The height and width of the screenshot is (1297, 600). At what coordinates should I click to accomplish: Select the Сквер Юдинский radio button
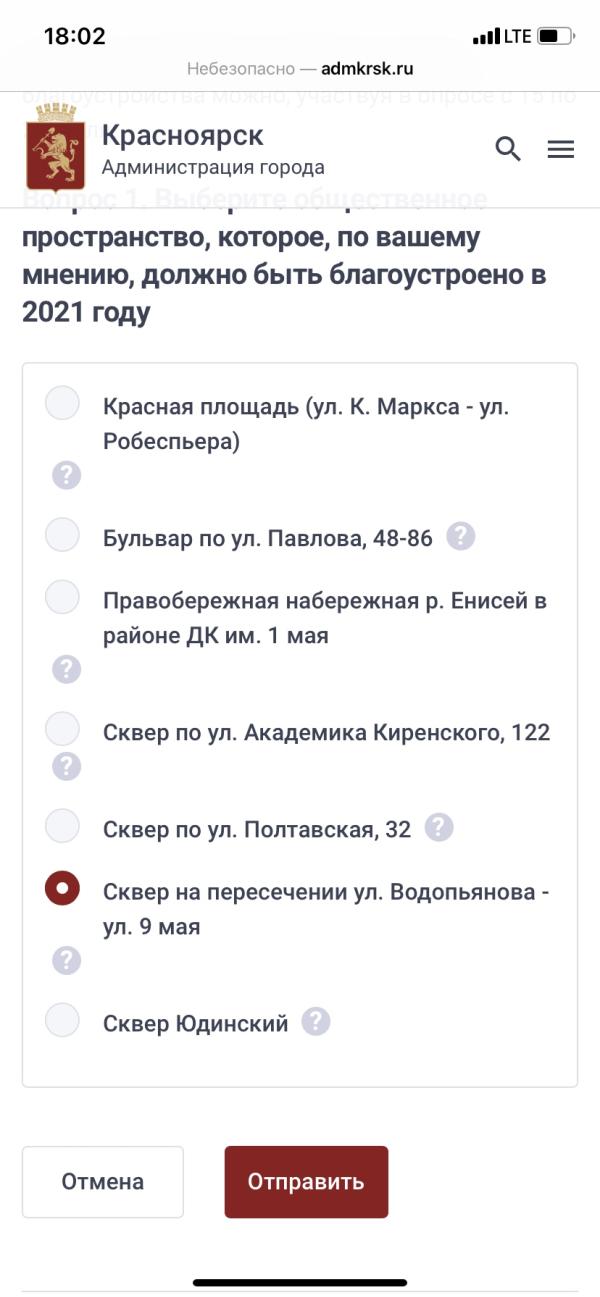62,1020
